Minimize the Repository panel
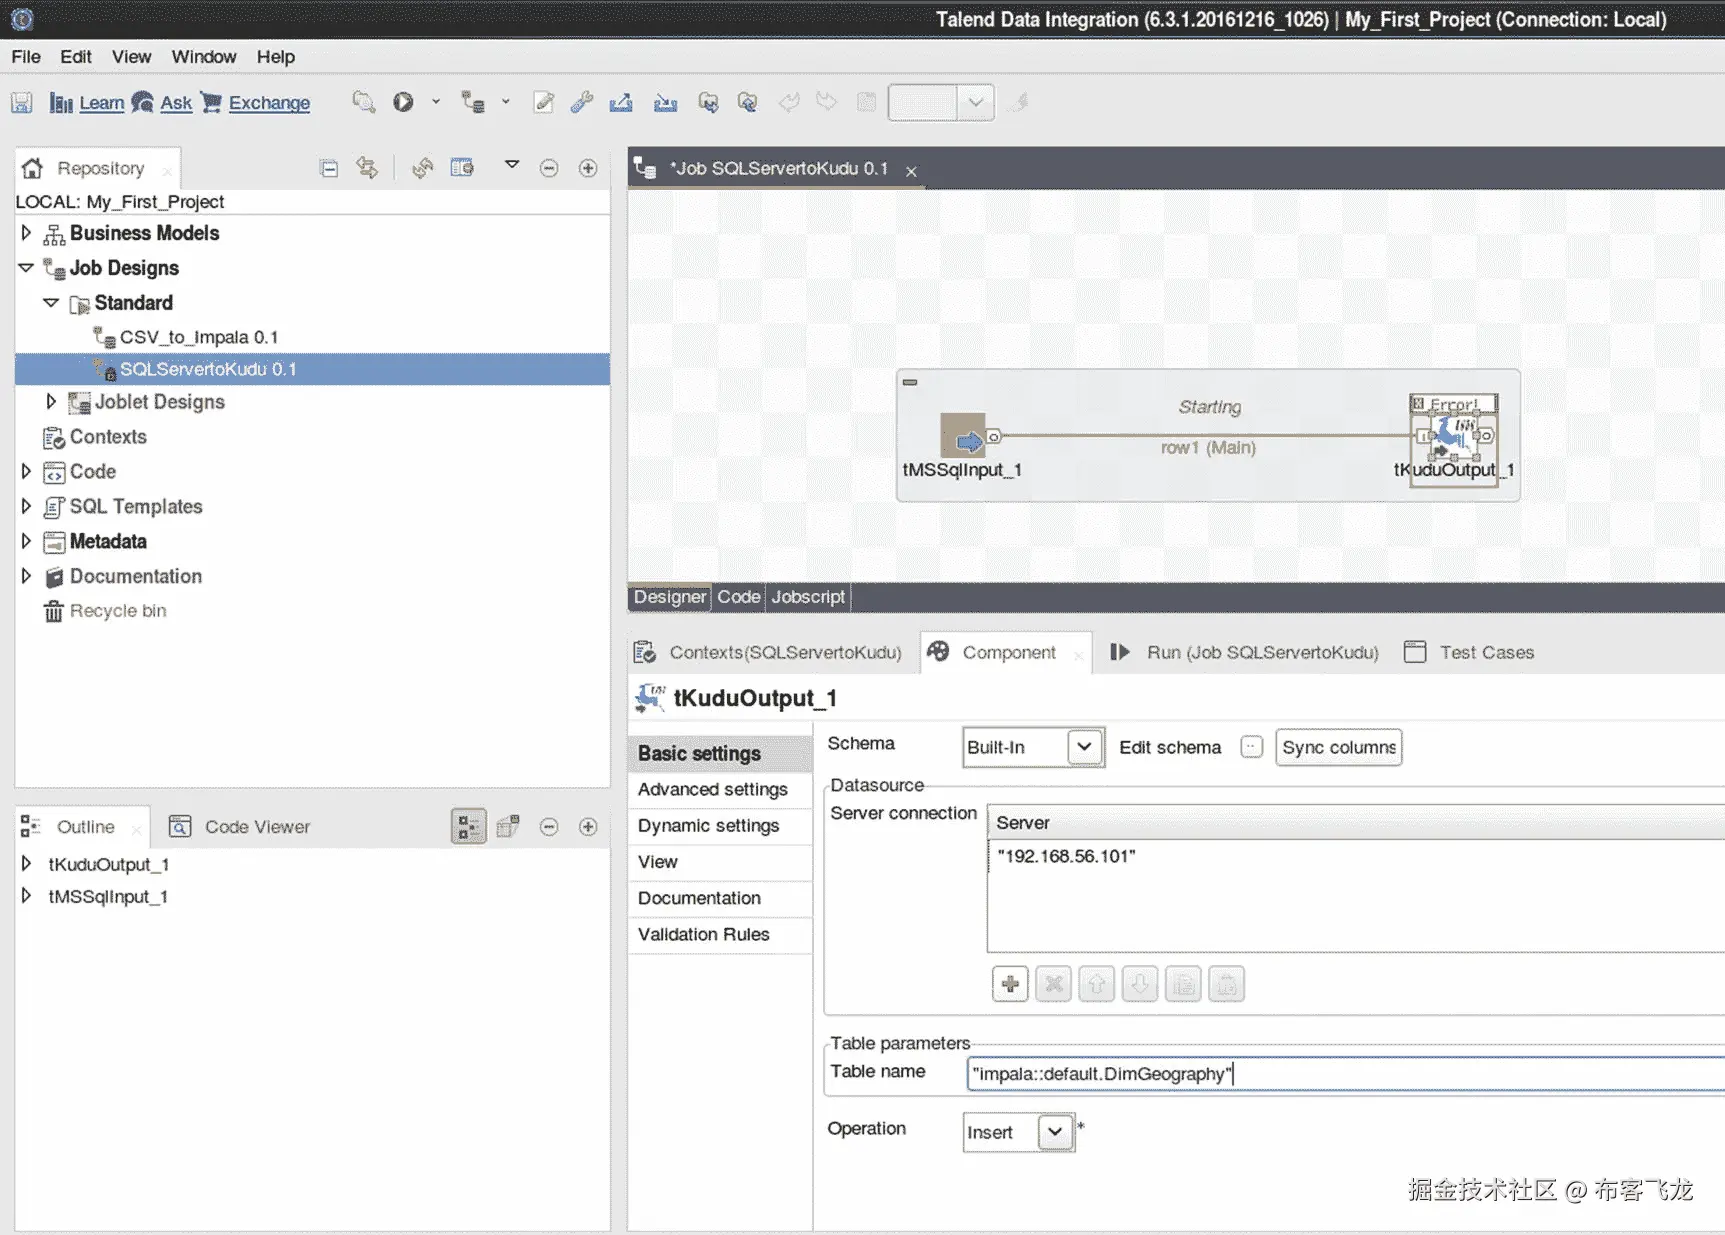This screenshot has height=1235, width=1725. coord(549,168)
